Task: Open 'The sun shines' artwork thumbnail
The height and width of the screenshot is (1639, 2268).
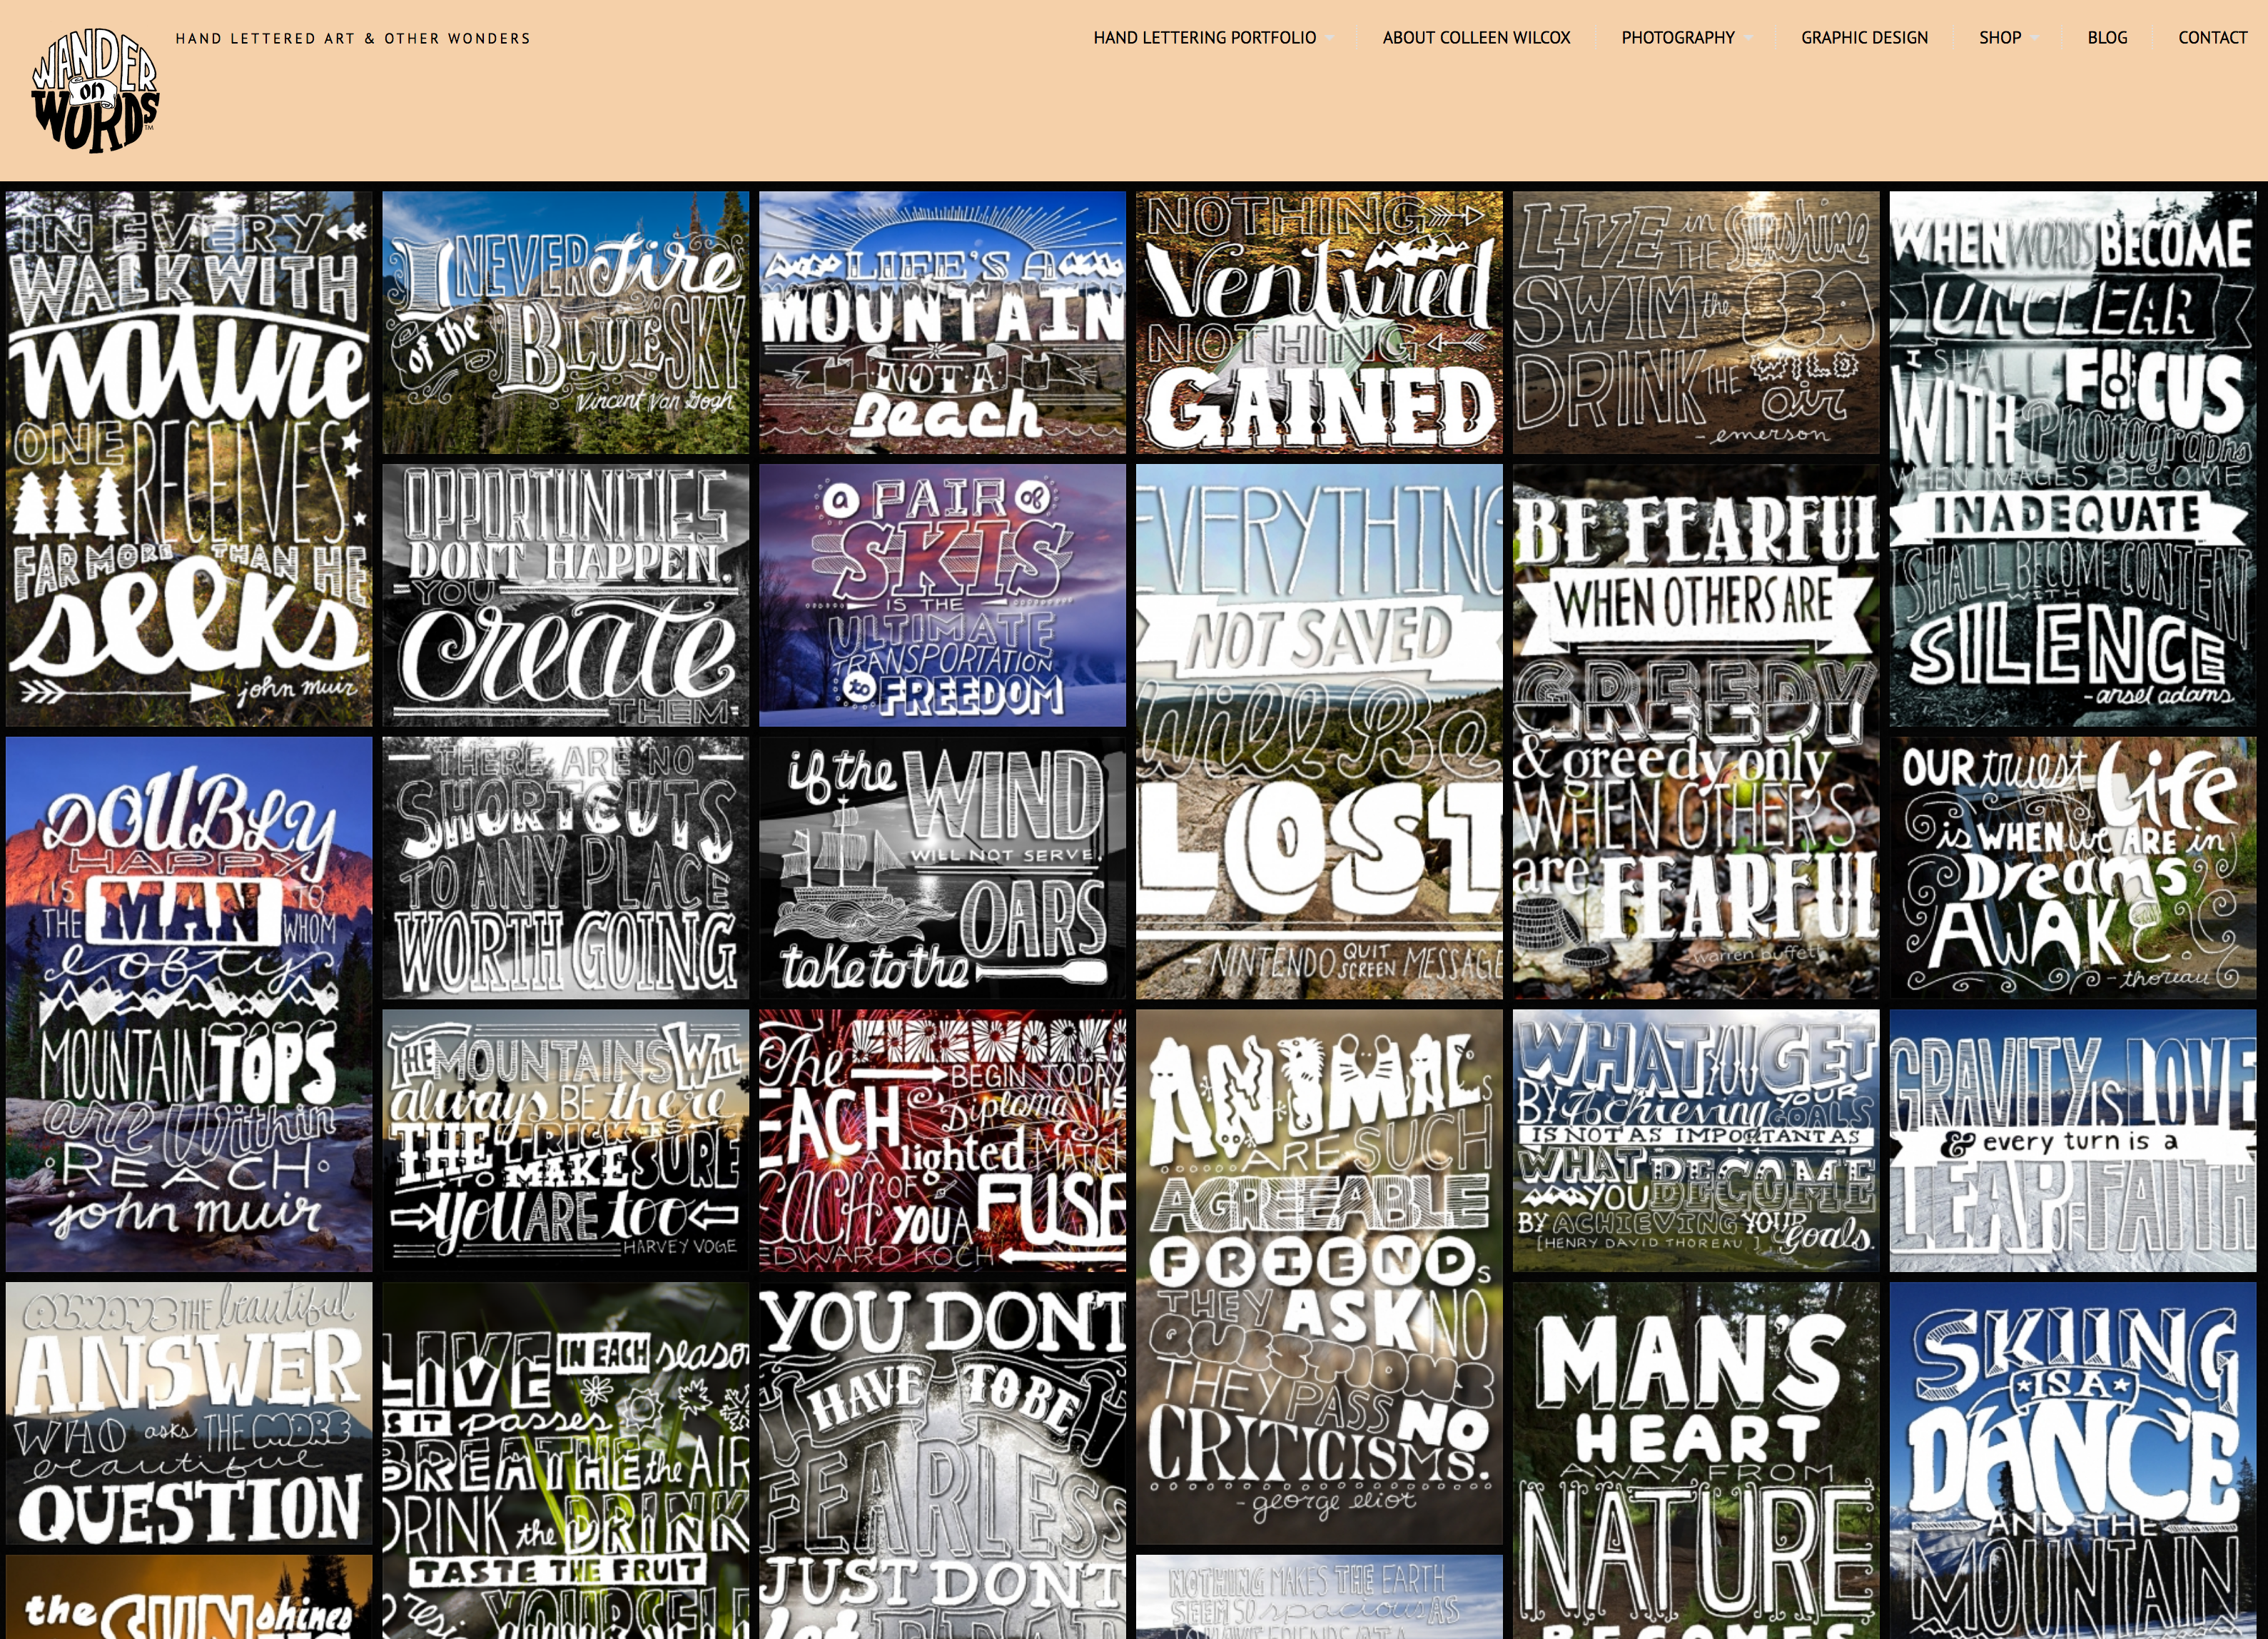Action: pos(189,1597)
